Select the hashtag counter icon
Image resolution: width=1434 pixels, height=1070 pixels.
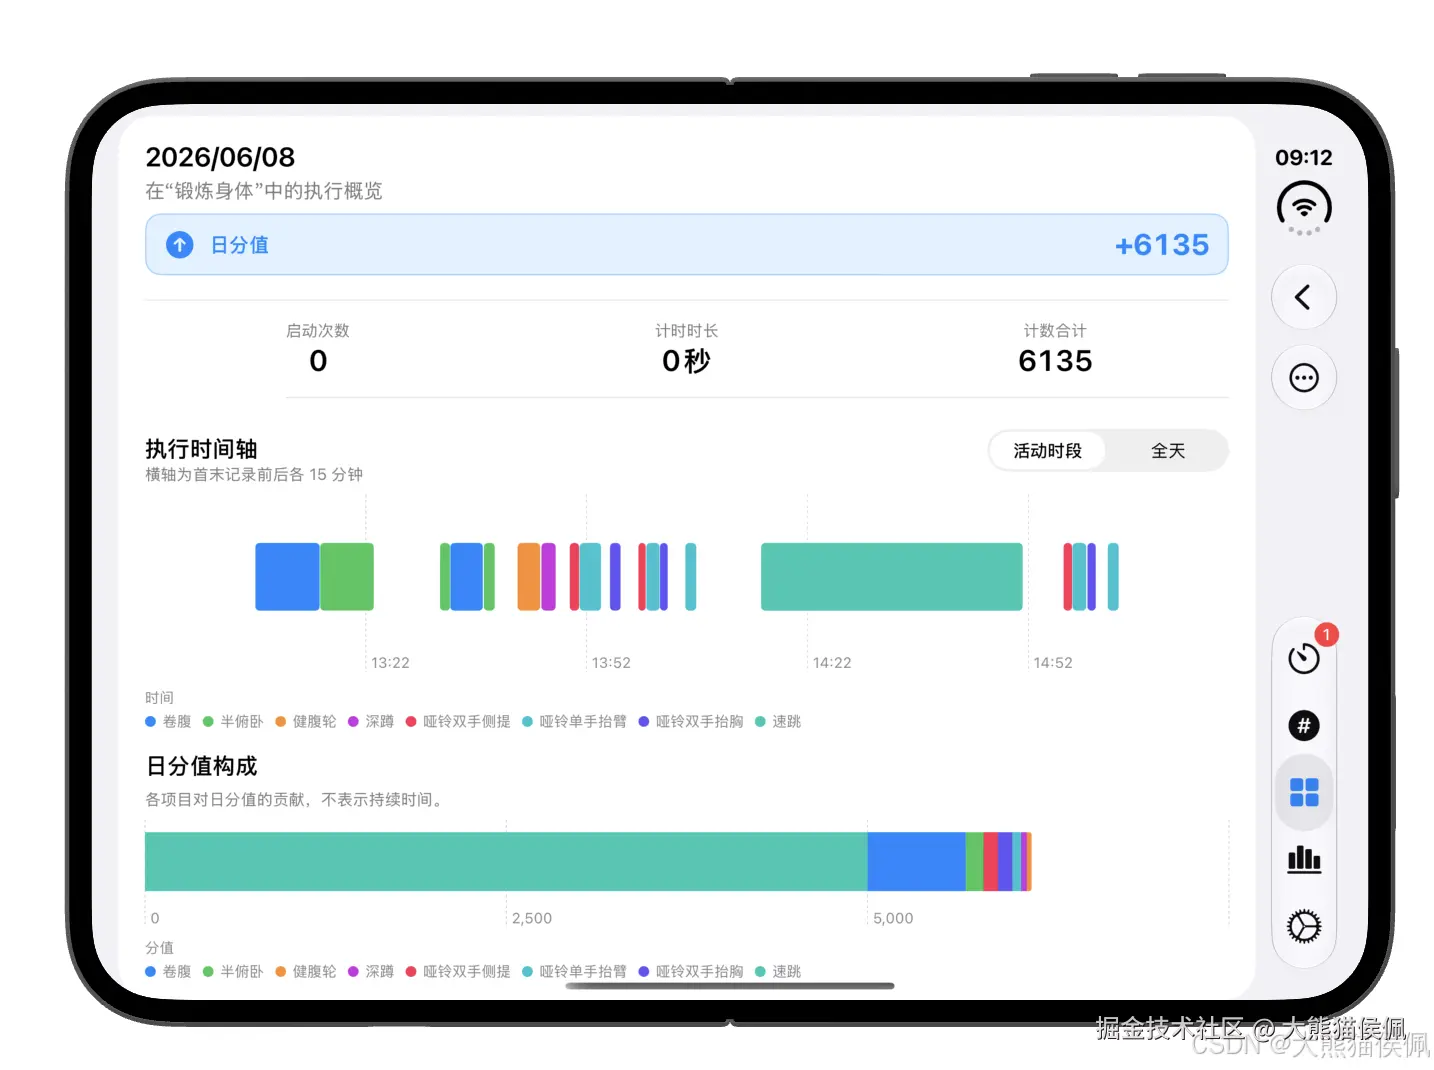coord(1304,725)
